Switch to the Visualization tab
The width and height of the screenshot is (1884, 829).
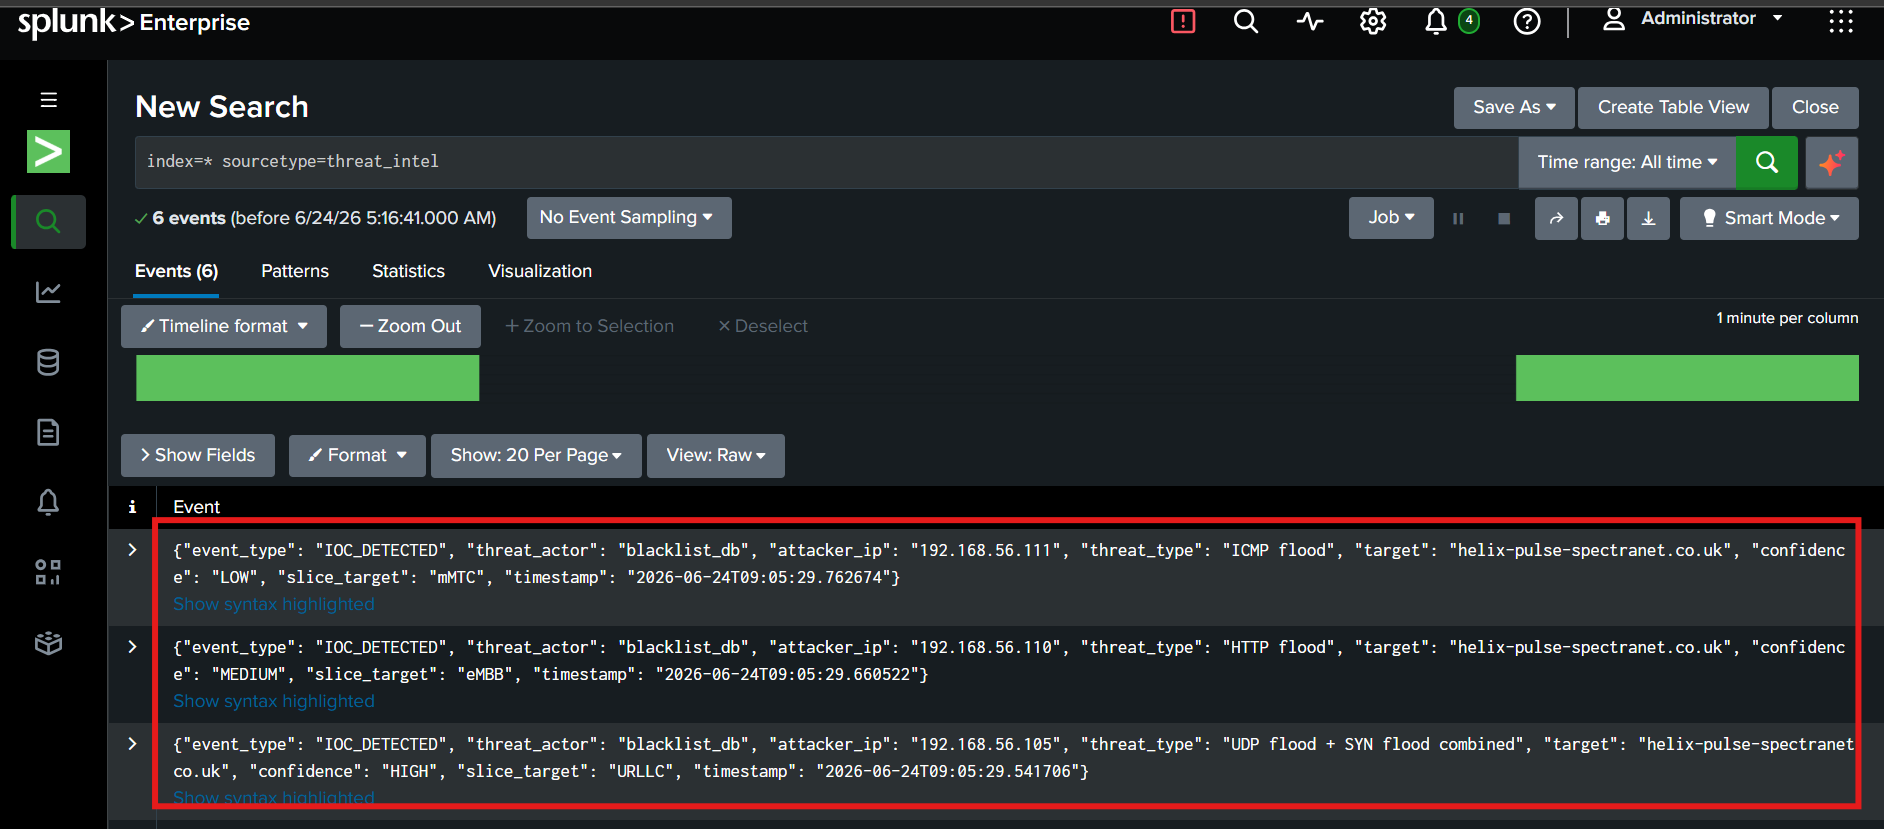click(540, 271)
